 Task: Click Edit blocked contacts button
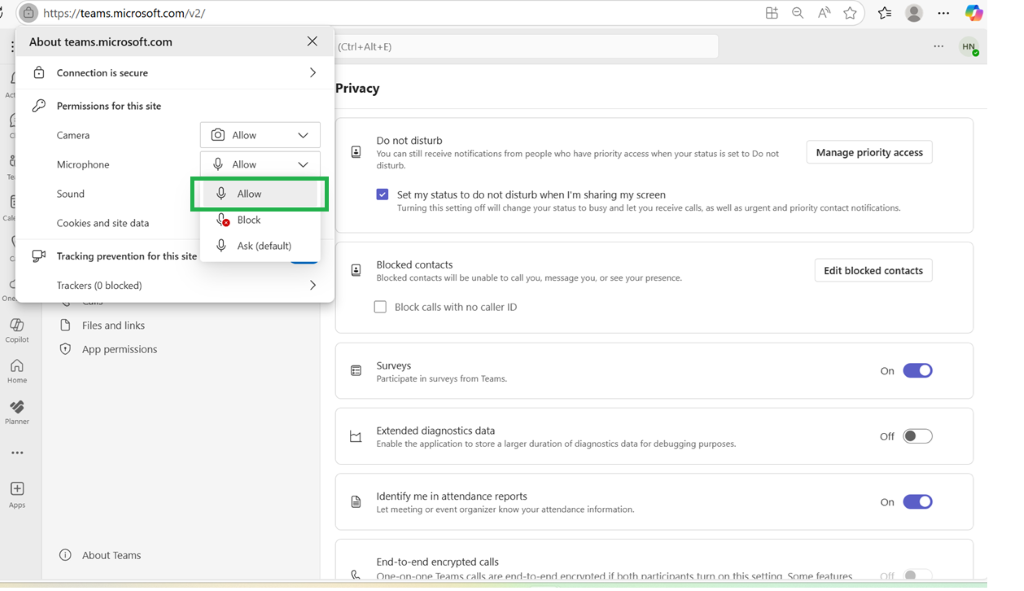pyautogui.click(x=873, y=270)
